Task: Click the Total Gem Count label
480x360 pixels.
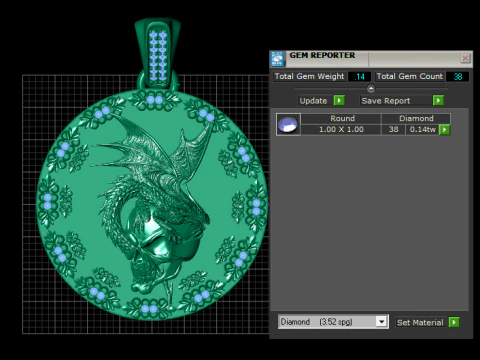Action: (409, 76)
